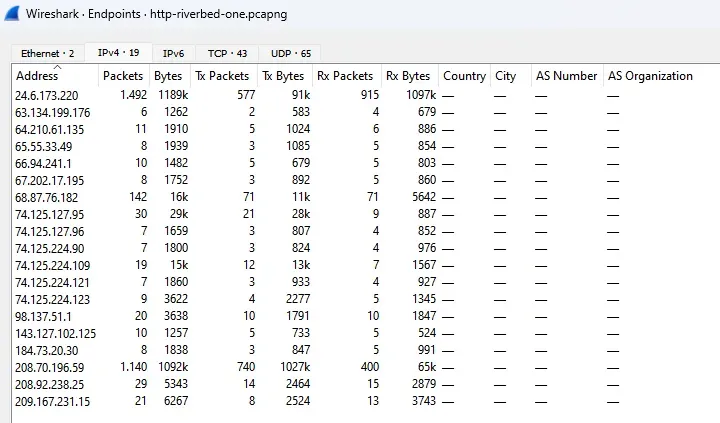The height and width of the screenshot is (423, 720).
Task: Click Rx Bytes value 3743
Action: 424,401
